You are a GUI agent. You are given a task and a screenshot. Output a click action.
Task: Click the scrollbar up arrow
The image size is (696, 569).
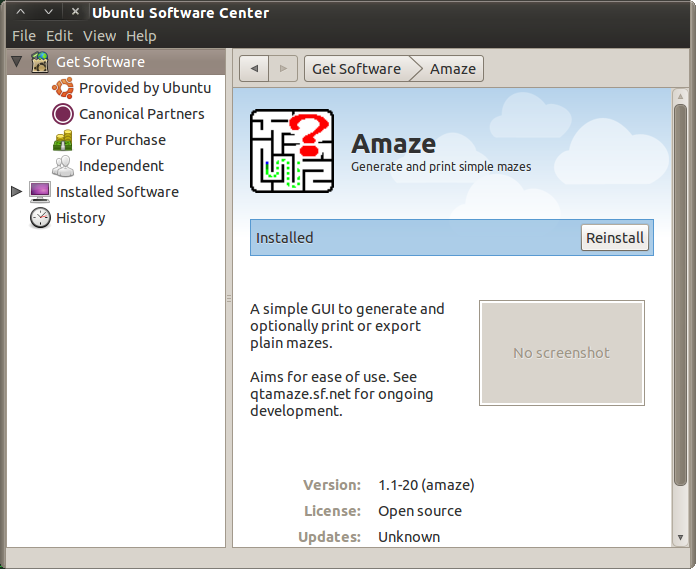pyautogui.click(x=680, y=96)
